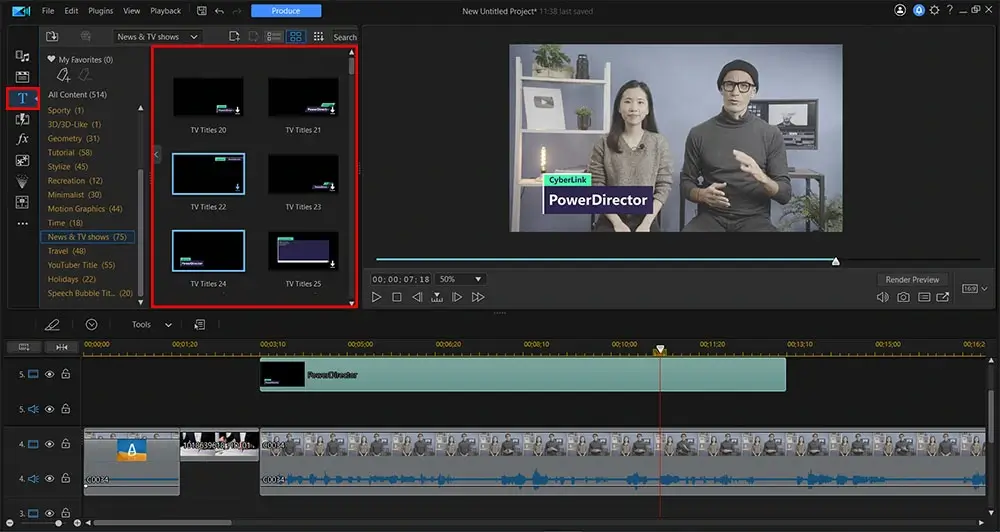Open the Plugins menu

tap(100, 11)
